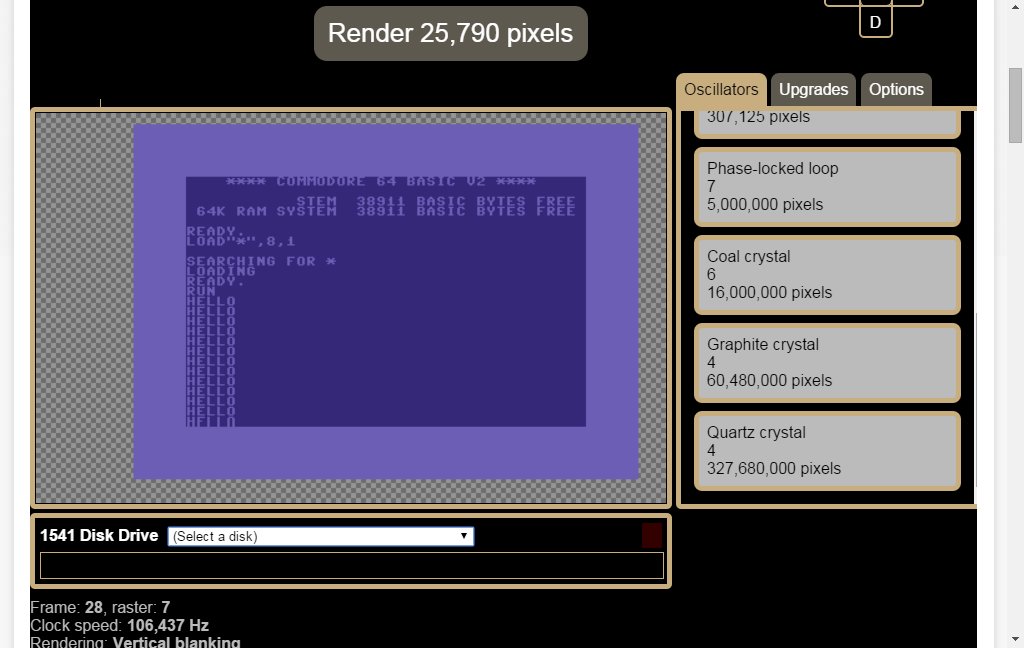
Task: Open the 1541 disk selection dropdown
Action: coord(321,536)
